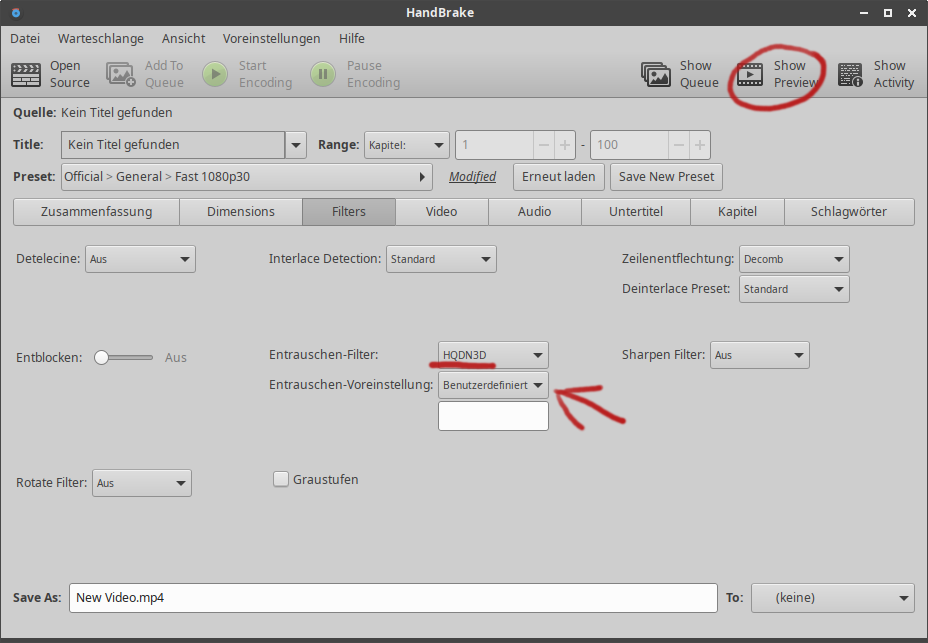The height and width of the screenshot is (643, 928).
Task: Open the Datei menu
Action: pos(25,38)
